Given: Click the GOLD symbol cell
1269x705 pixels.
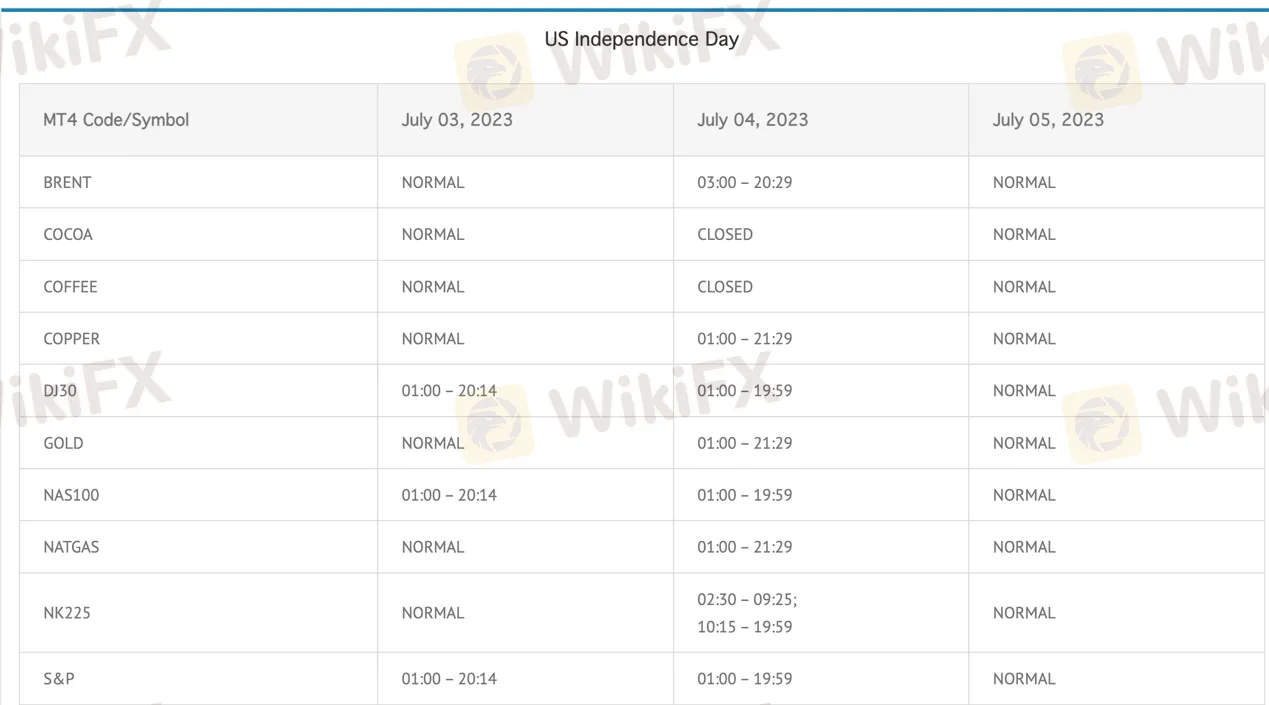Looking at the screenshot, I should tap(63, 443).
